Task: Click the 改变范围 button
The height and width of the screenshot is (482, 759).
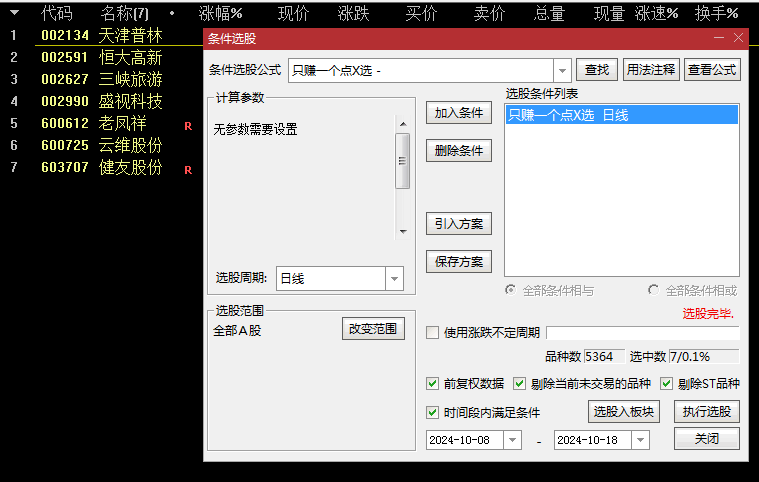Action: click(373, 329)
